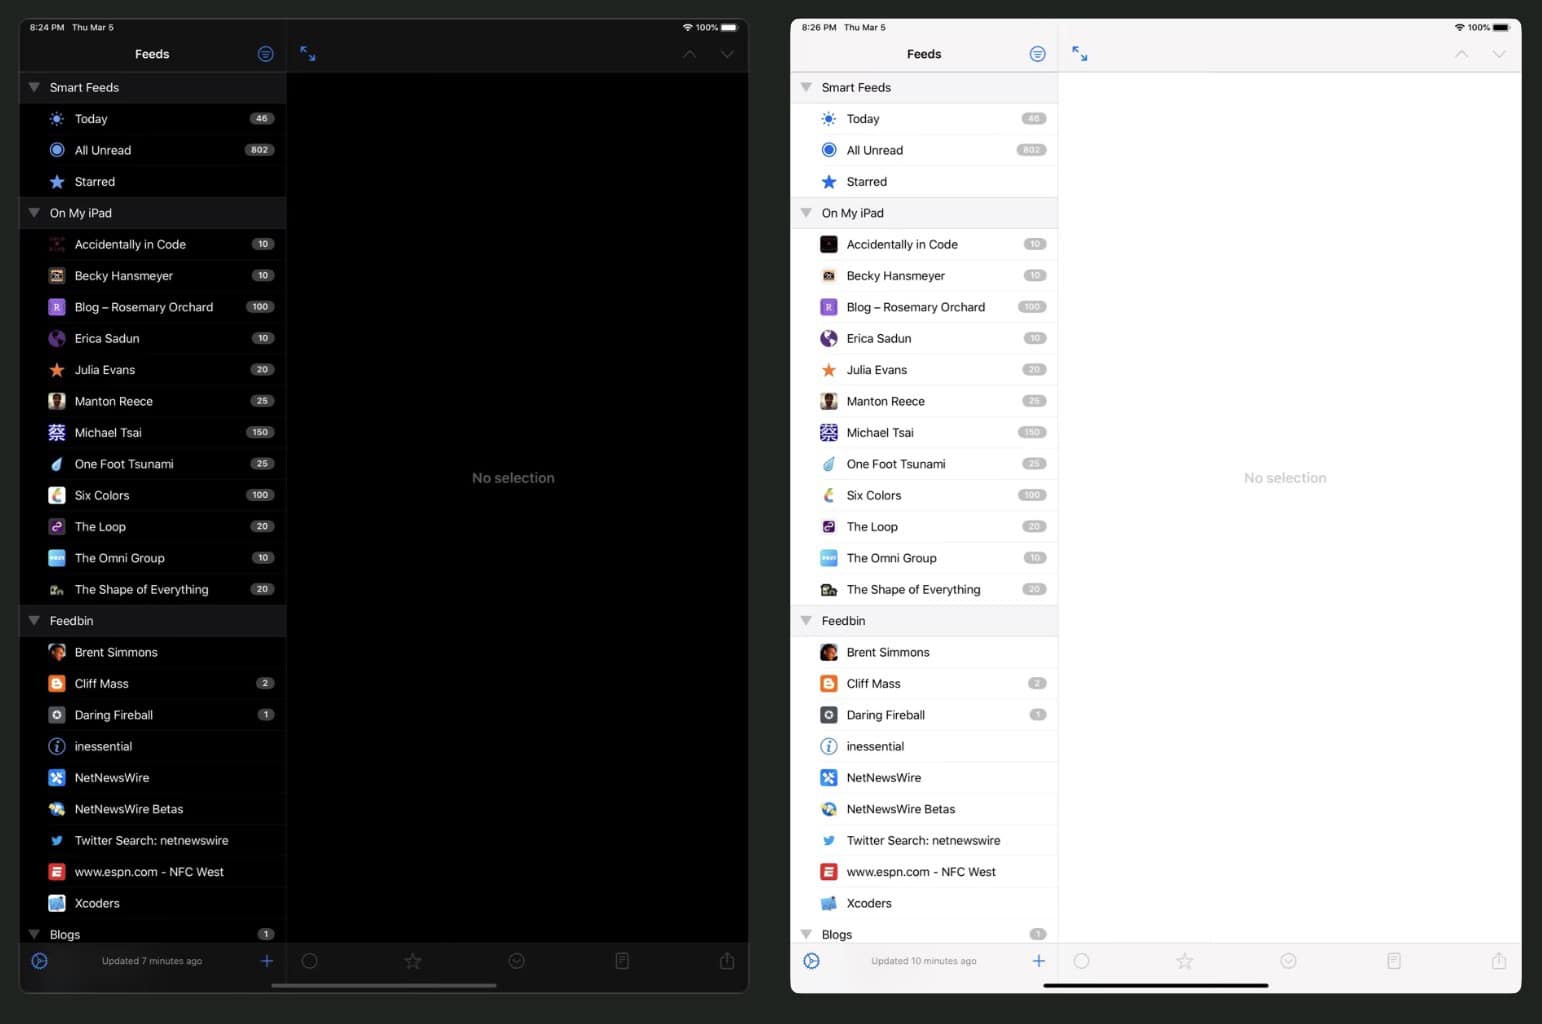Collapse Smart Feeds section in dark window

click(34, 87)
